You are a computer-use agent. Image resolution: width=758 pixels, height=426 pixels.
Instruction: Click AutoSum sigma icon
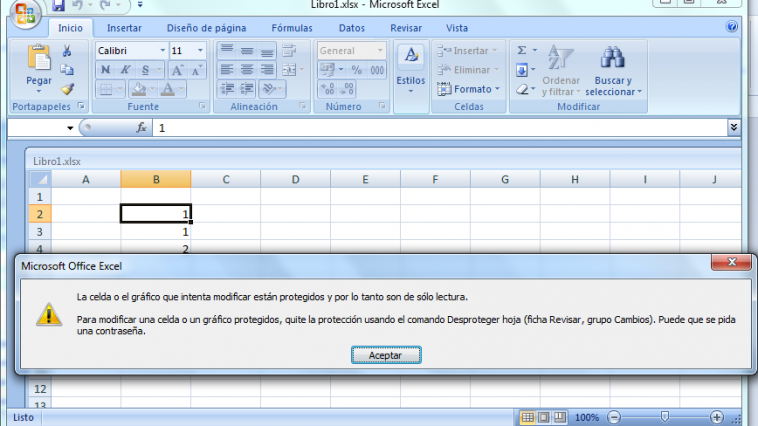coord(522,50)
